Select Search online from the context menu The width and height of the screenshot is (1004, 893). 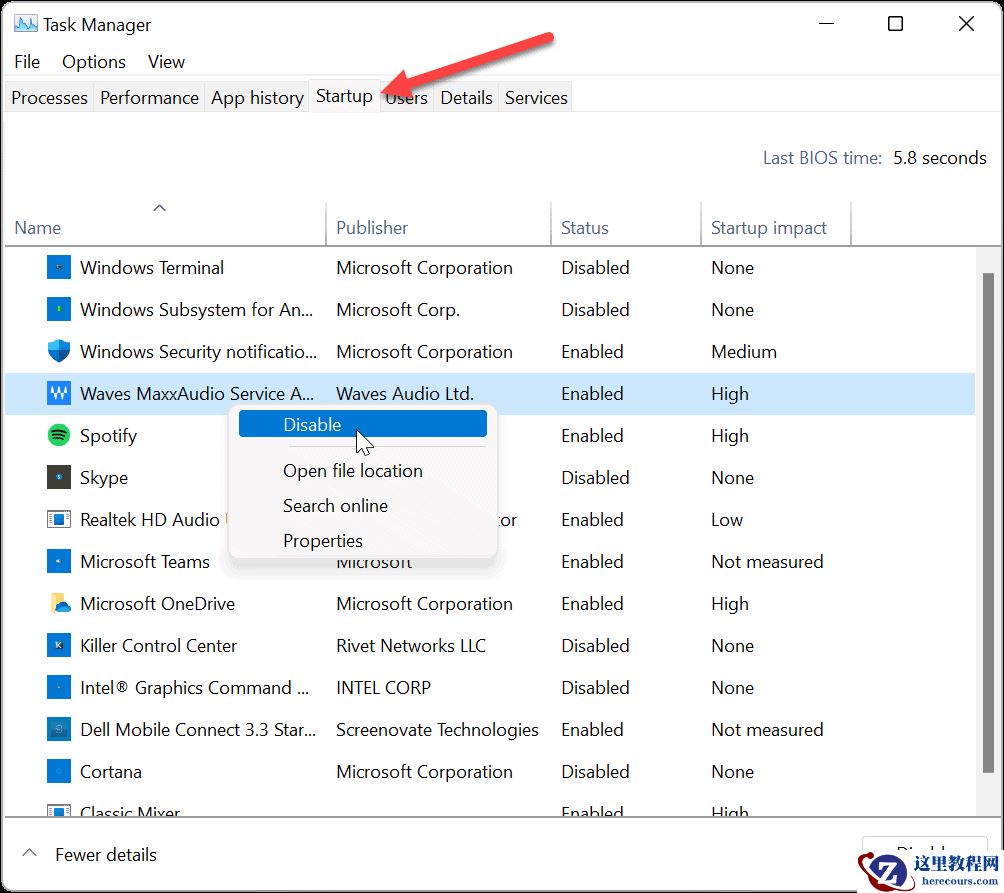click(335, 505)
